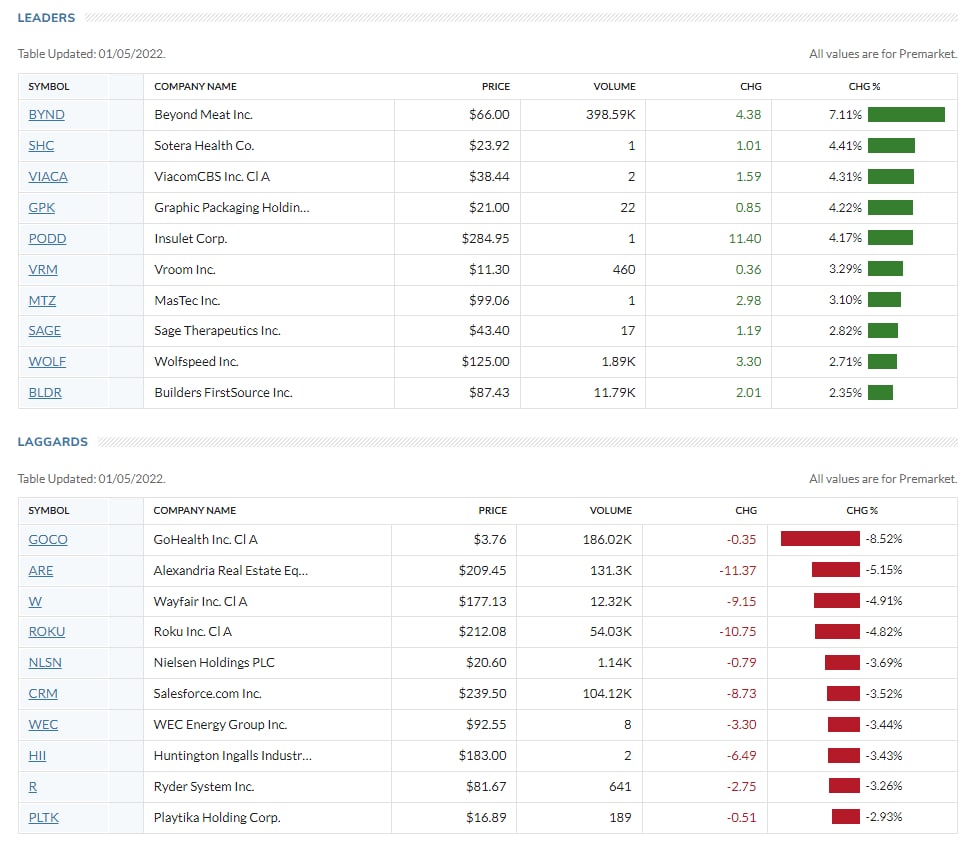Select the Sage Therapeutics Inc. name

(217, 331)
